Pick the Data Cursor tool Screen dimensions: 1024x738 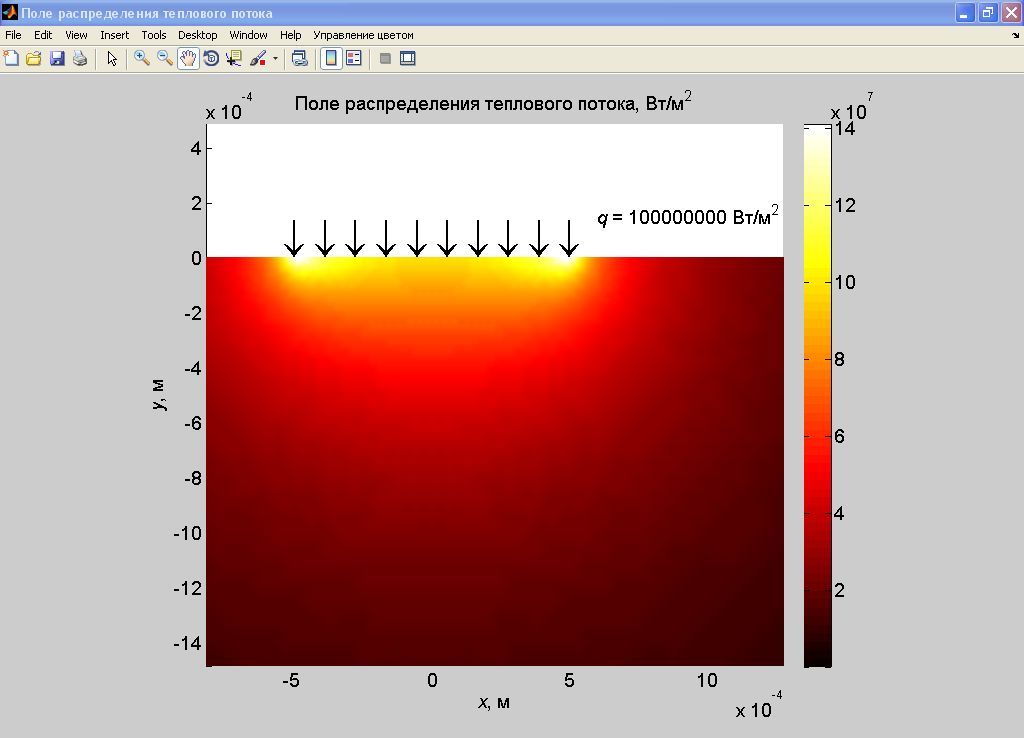point(234,59)
